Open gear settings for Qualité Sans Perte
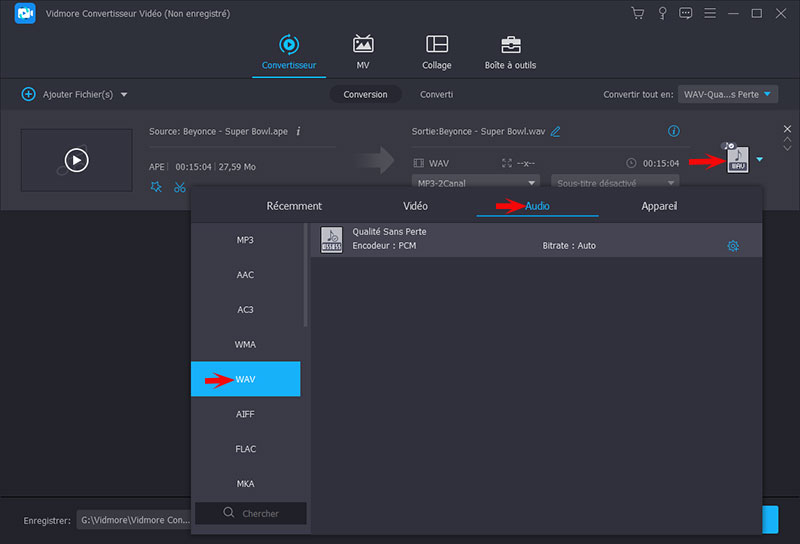The height and width of the screenshot is (544, 800). [x=733, y=246]
